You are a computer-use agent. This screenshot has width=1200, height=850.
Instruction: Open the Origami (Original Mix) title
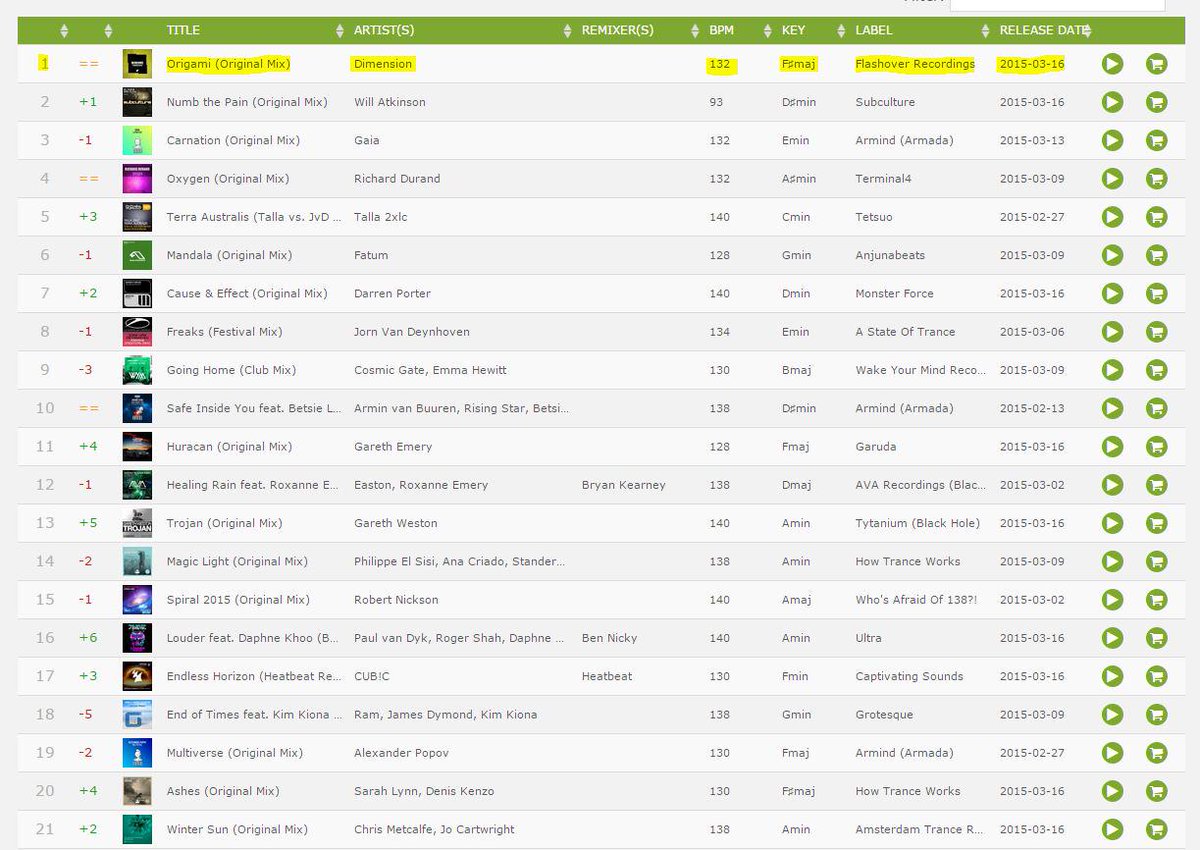pos(228,64)
